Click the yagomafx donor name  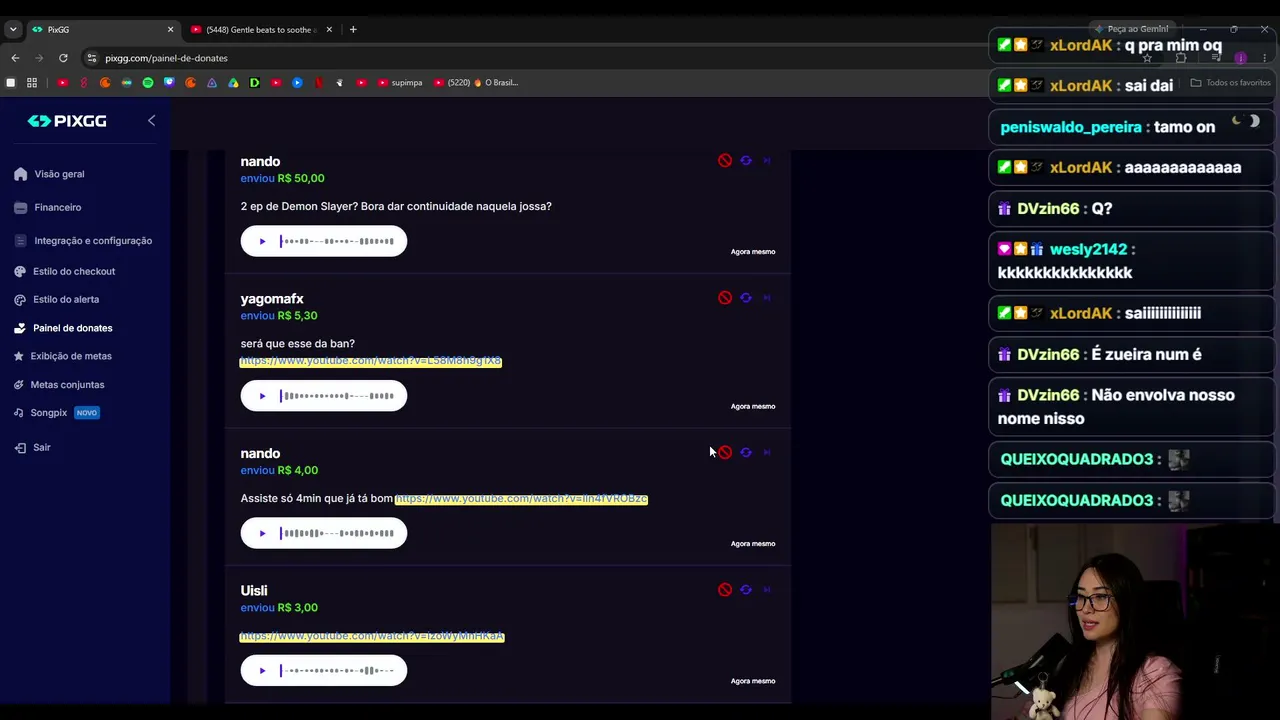tap(272, 299)
